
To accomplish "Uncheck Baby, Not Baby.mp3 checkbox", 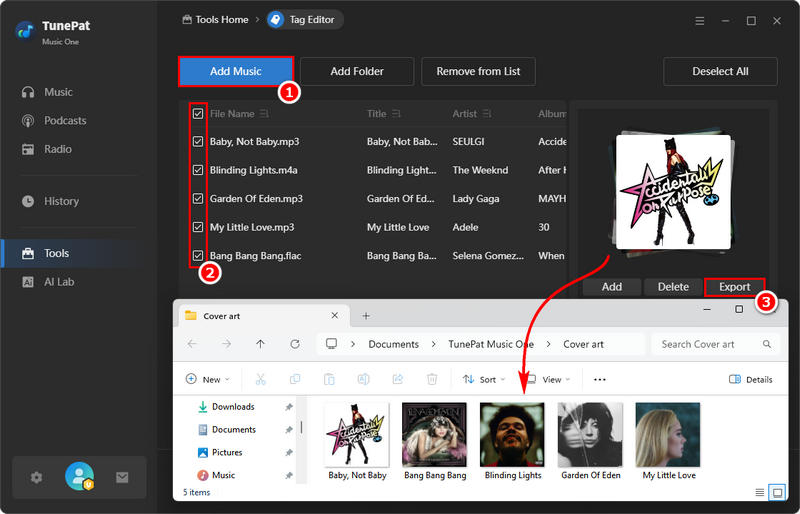I will pyautogui.click(x=198, y=141).
